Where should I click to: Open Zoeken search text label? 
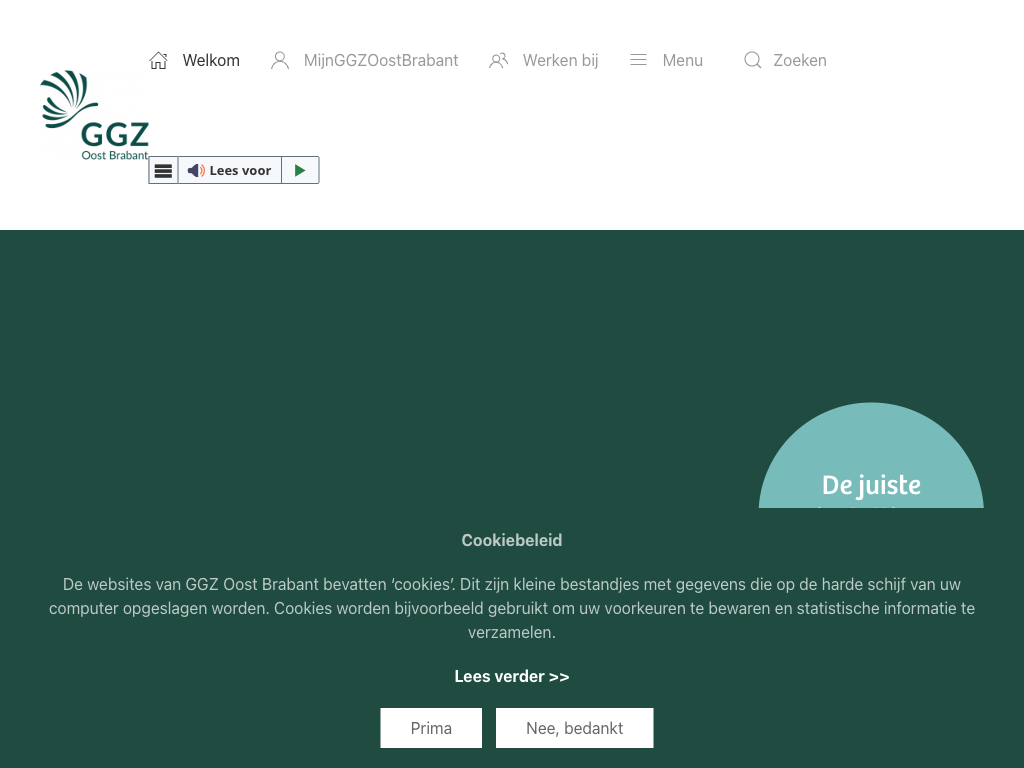799,61
